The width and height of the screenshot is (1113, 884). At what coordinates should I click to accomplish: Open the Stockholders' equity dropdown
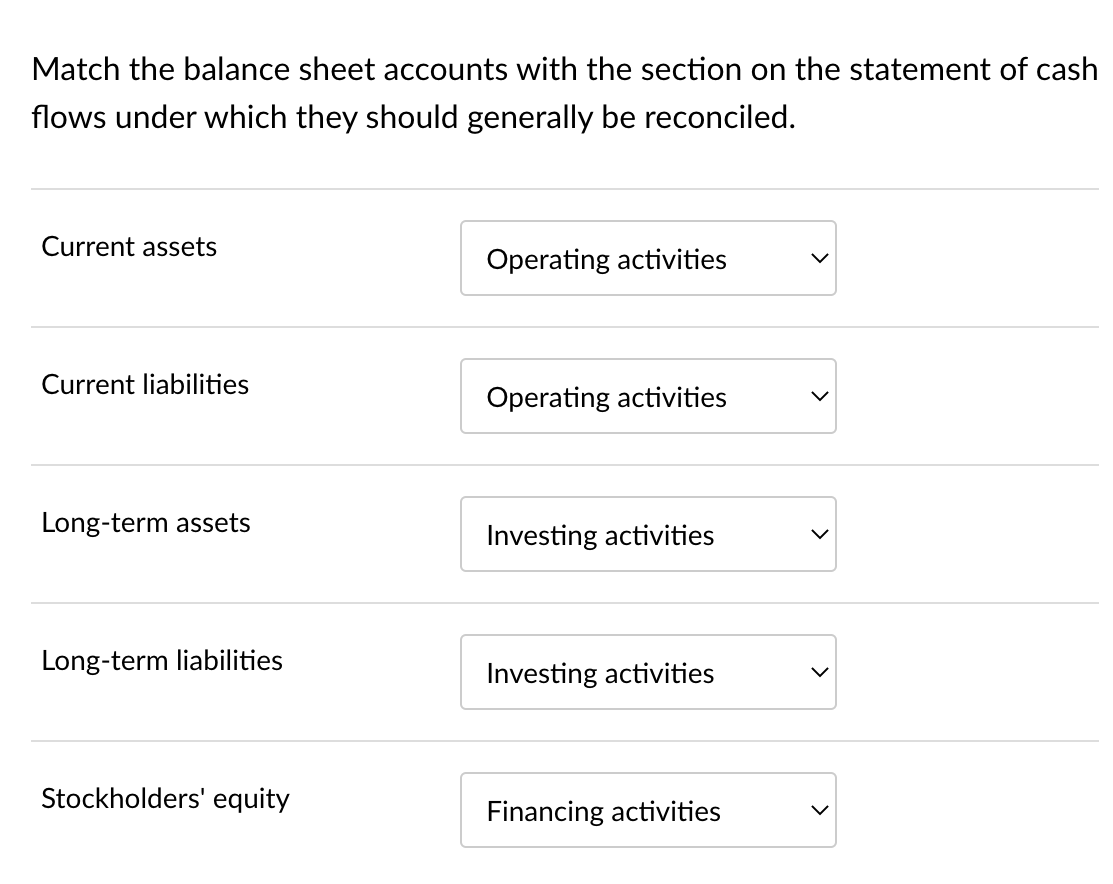click(x=648, y=810)
